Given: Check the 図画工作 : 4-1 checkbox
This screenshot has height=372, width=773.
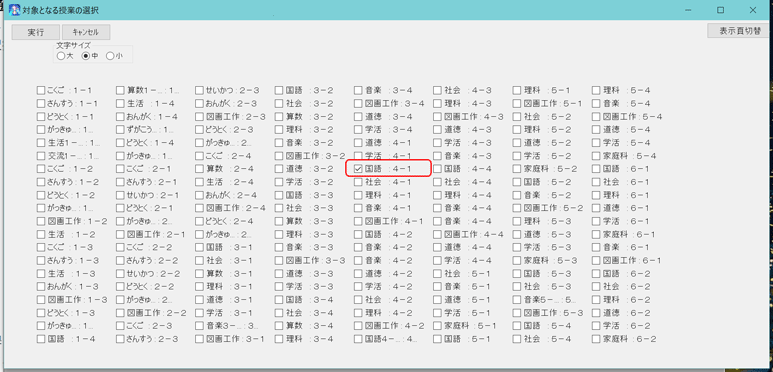Looking at the screenshot, I should (x=358, y=221).
